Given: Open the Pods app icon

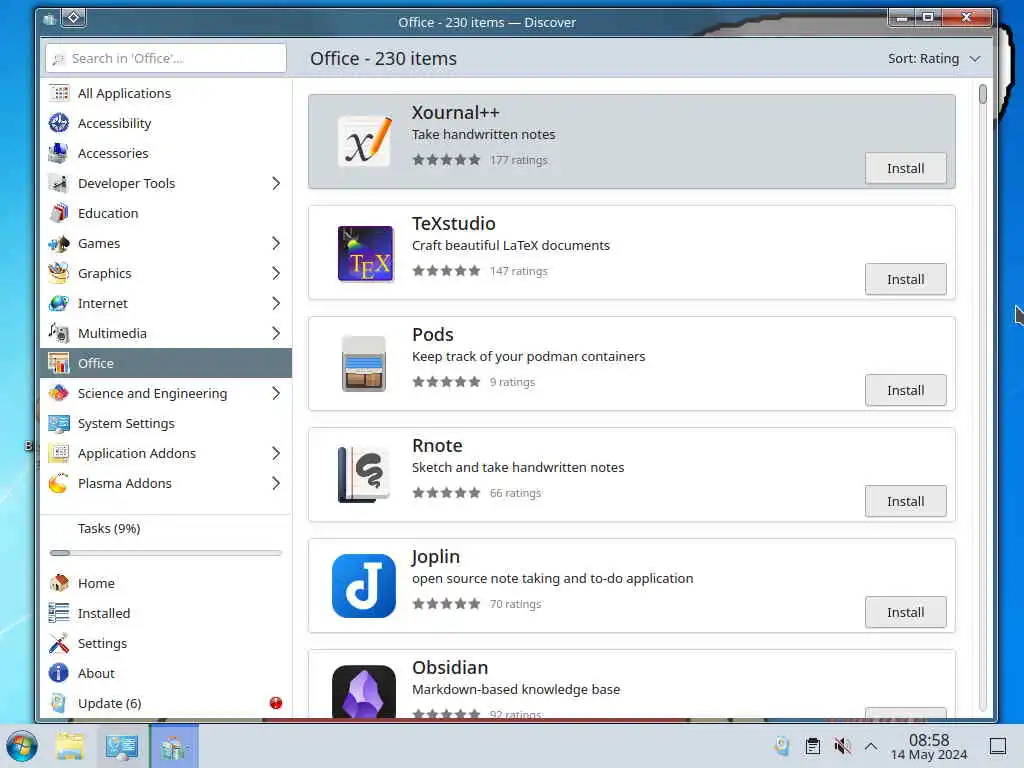Looking at the screenshot, I should (364, 364).
